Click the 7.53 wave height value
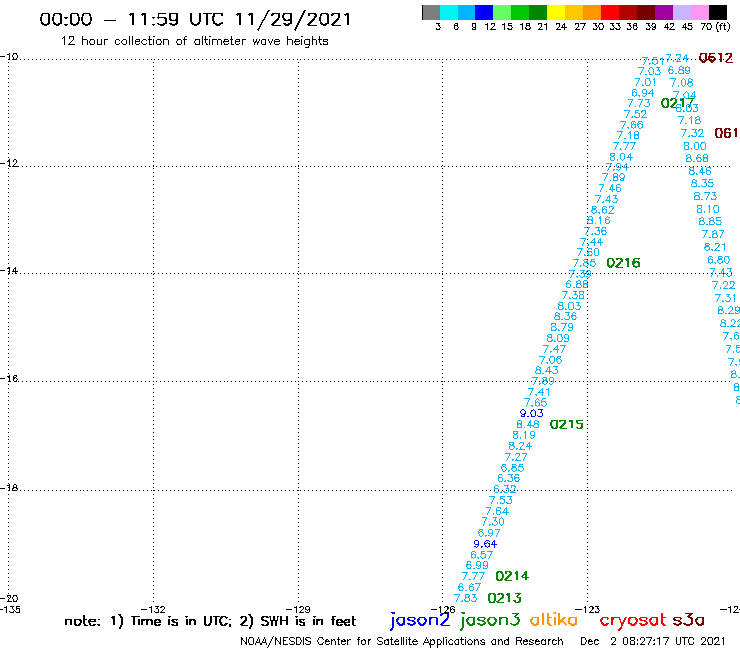Image resolution: width=740 pixels, height=650 pixels. click(501, 500)
